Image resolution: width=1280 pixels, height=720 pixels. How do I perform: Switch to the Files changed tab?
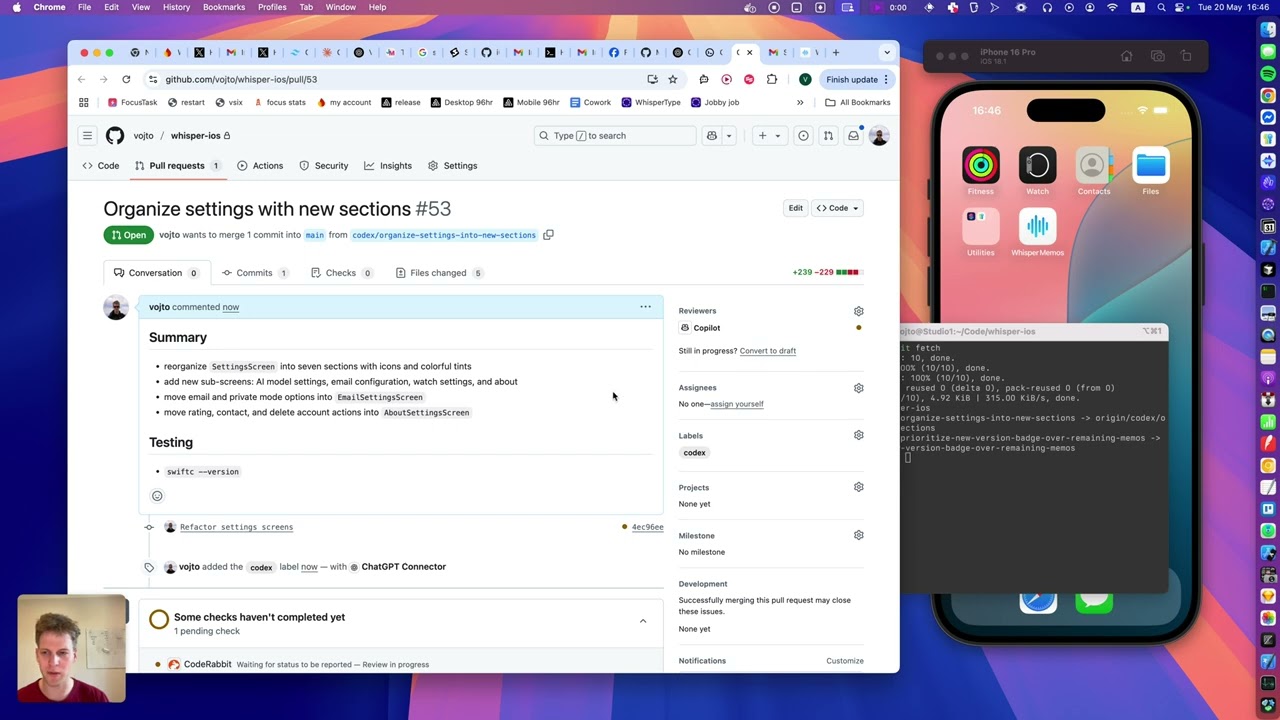438,273
